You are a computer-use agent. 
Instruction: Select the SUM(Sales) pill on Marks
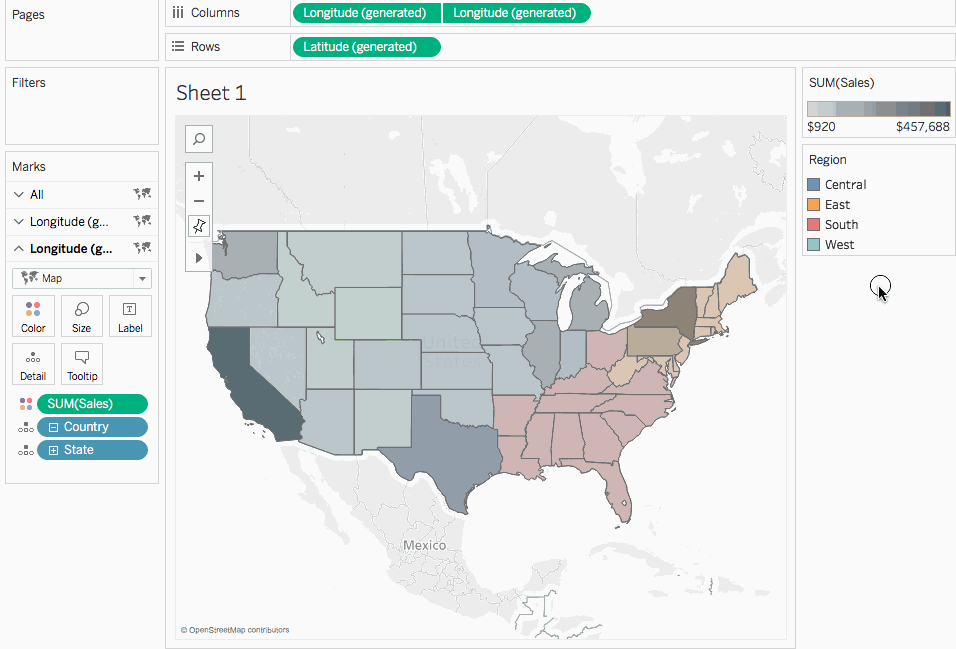pos(92,404)
